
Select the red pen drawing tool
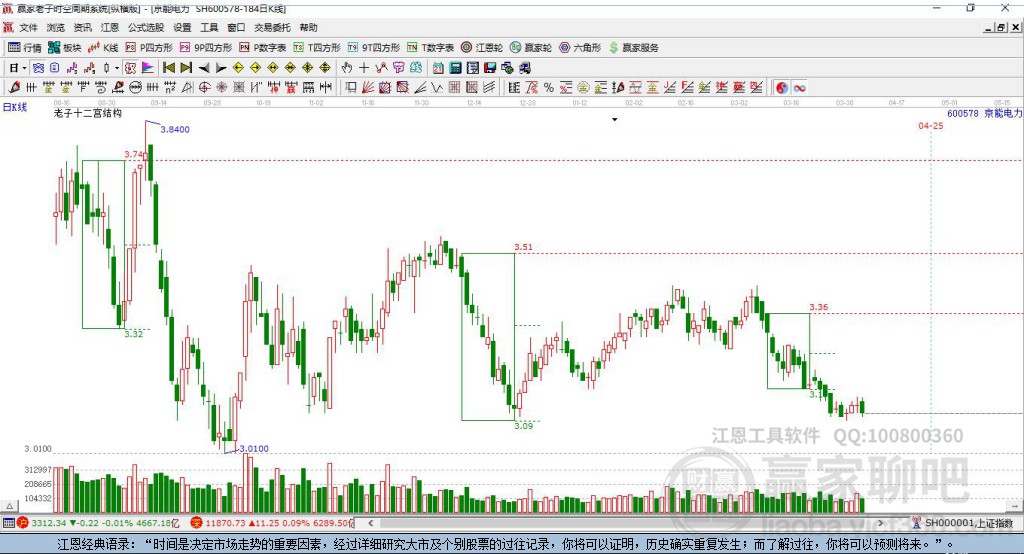(x=14, y=87)
